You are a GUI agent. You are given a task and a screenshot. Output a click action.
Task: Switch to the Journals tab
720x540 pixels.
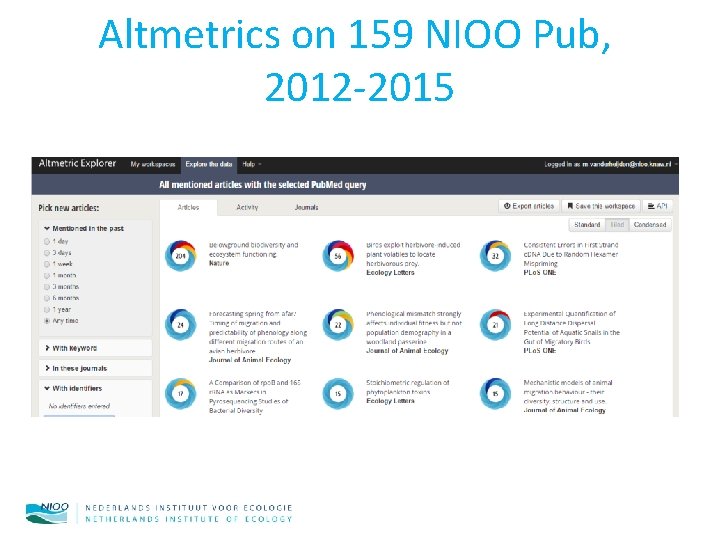tap(306, 208)
